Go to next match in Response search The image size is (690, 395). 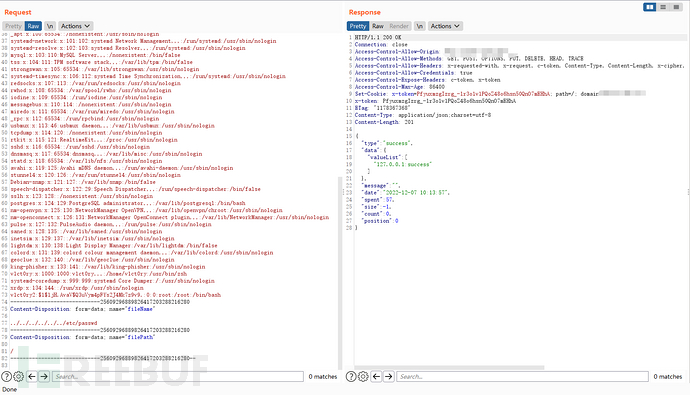coord(389,377)
